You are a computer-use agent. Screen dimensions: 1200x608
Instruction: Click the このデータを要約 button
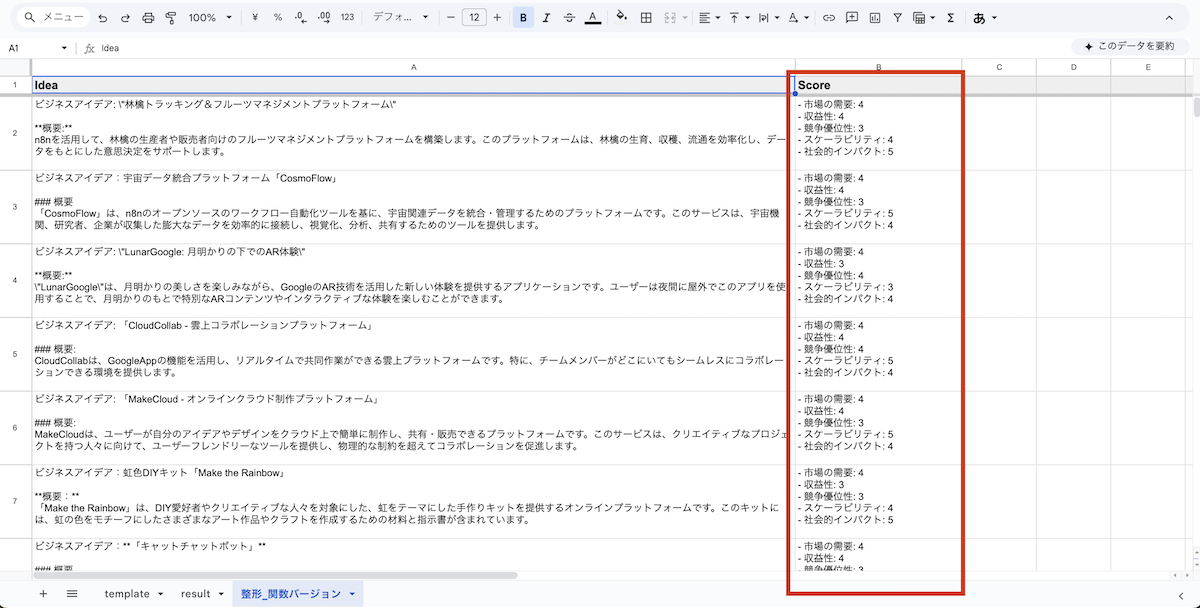coord(1128,46)
